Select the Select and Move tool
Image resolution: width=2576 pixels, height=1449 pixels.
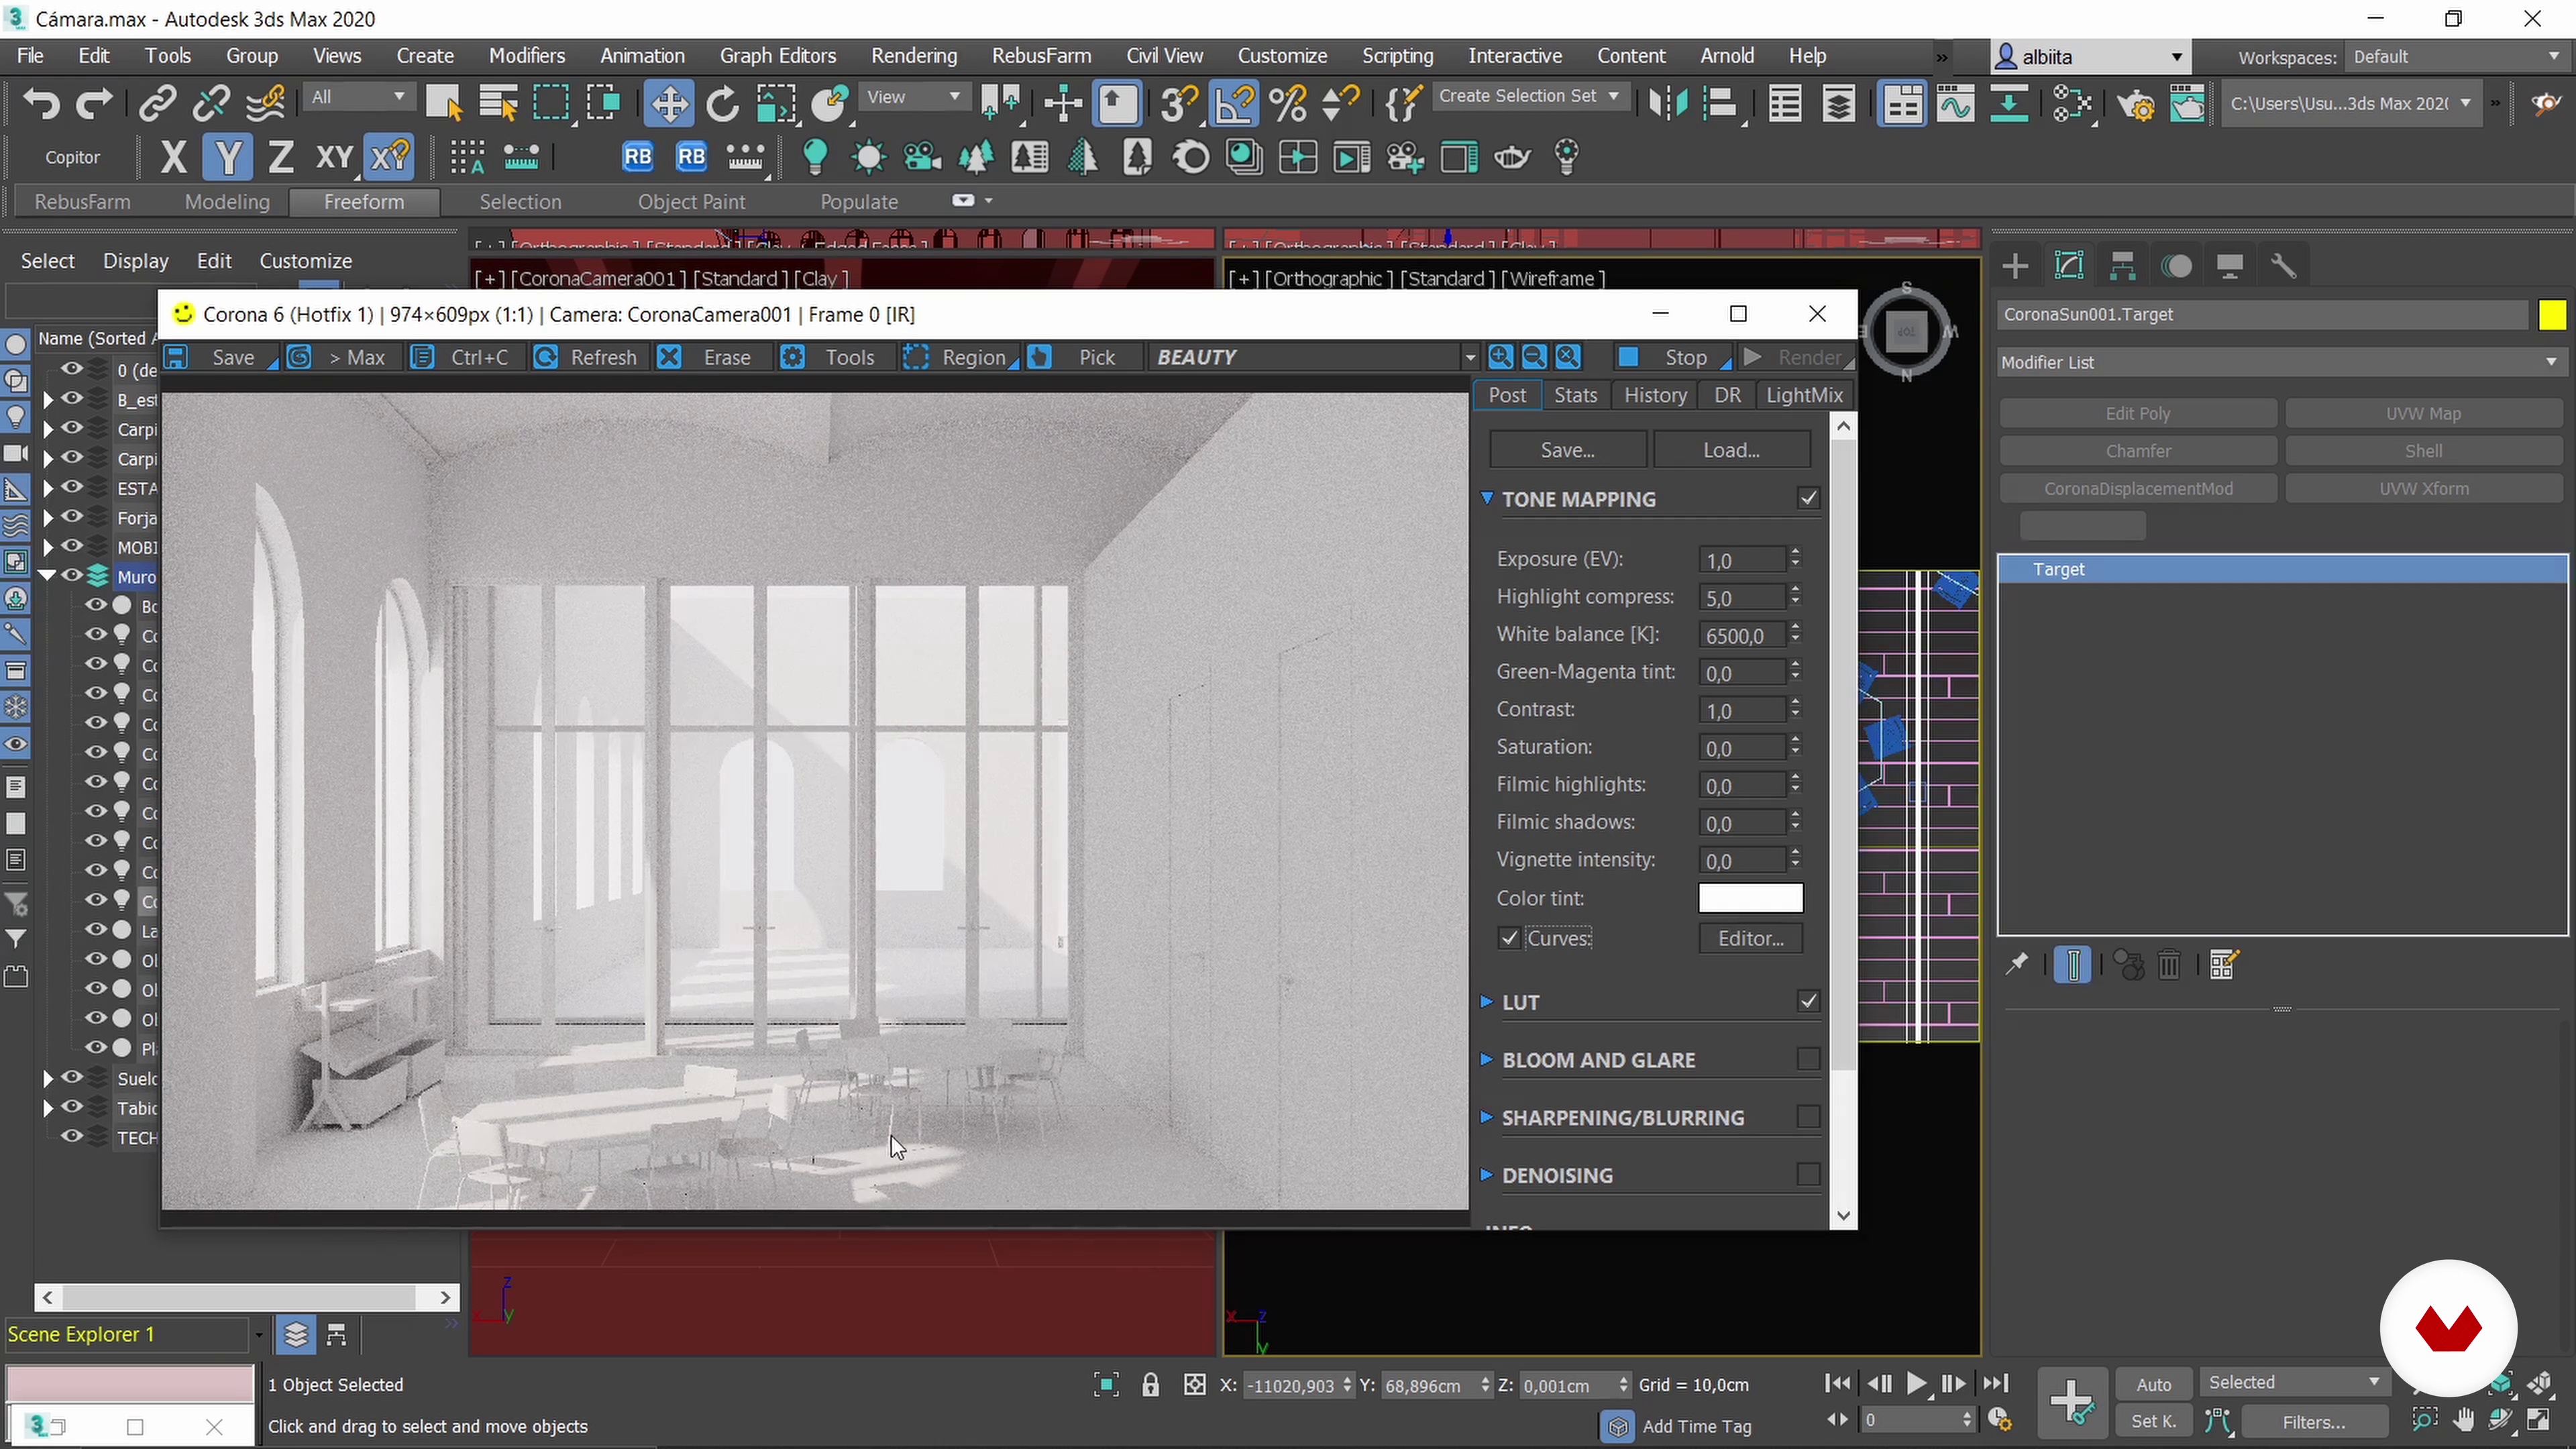point(668,103)
